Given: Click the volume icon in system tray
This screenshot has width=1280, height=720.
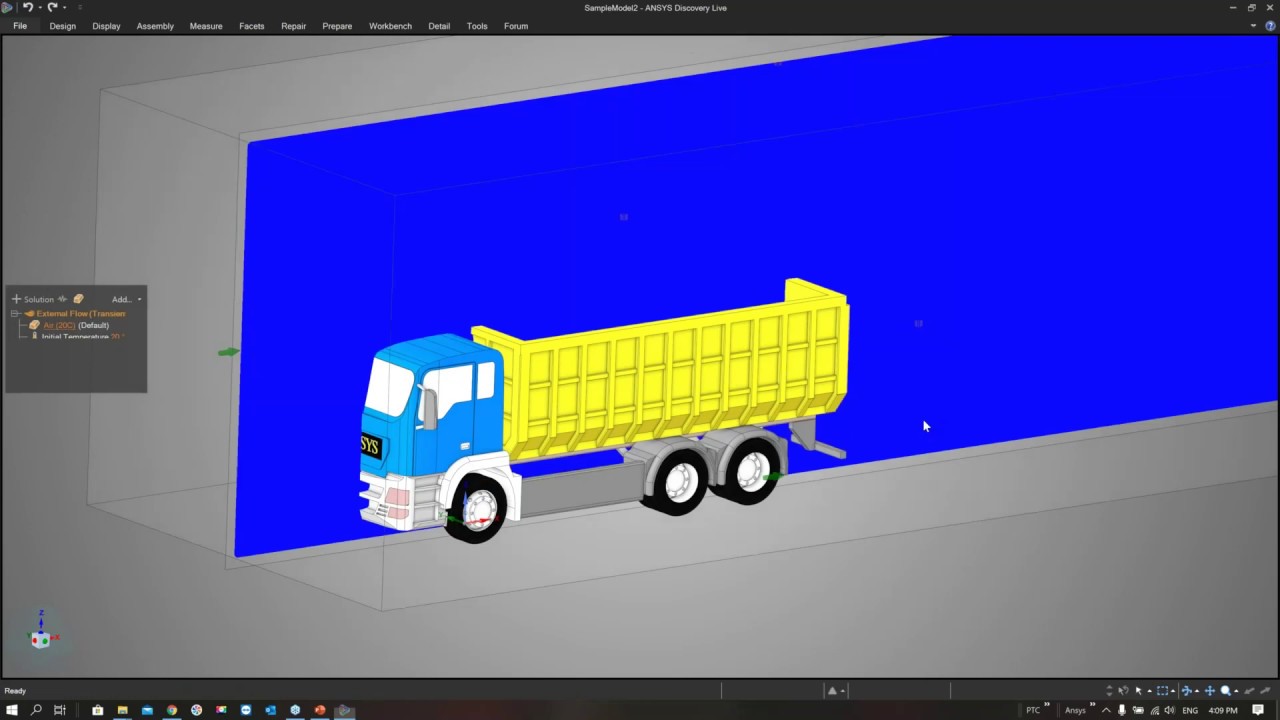Looking at the screenshot, I should tap(1169, 710).
